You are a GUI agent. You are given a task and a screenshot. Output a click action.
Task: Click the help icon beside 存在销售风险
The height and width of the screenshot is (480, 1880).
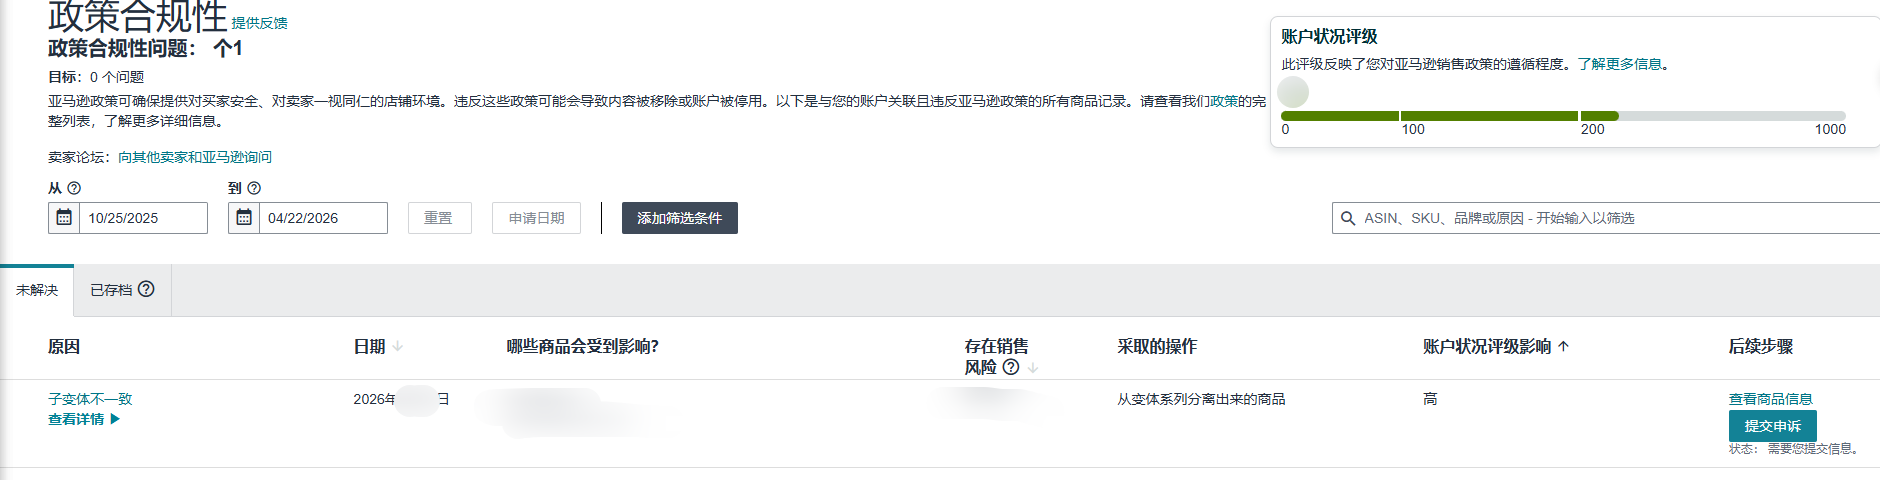[1011, 367]
